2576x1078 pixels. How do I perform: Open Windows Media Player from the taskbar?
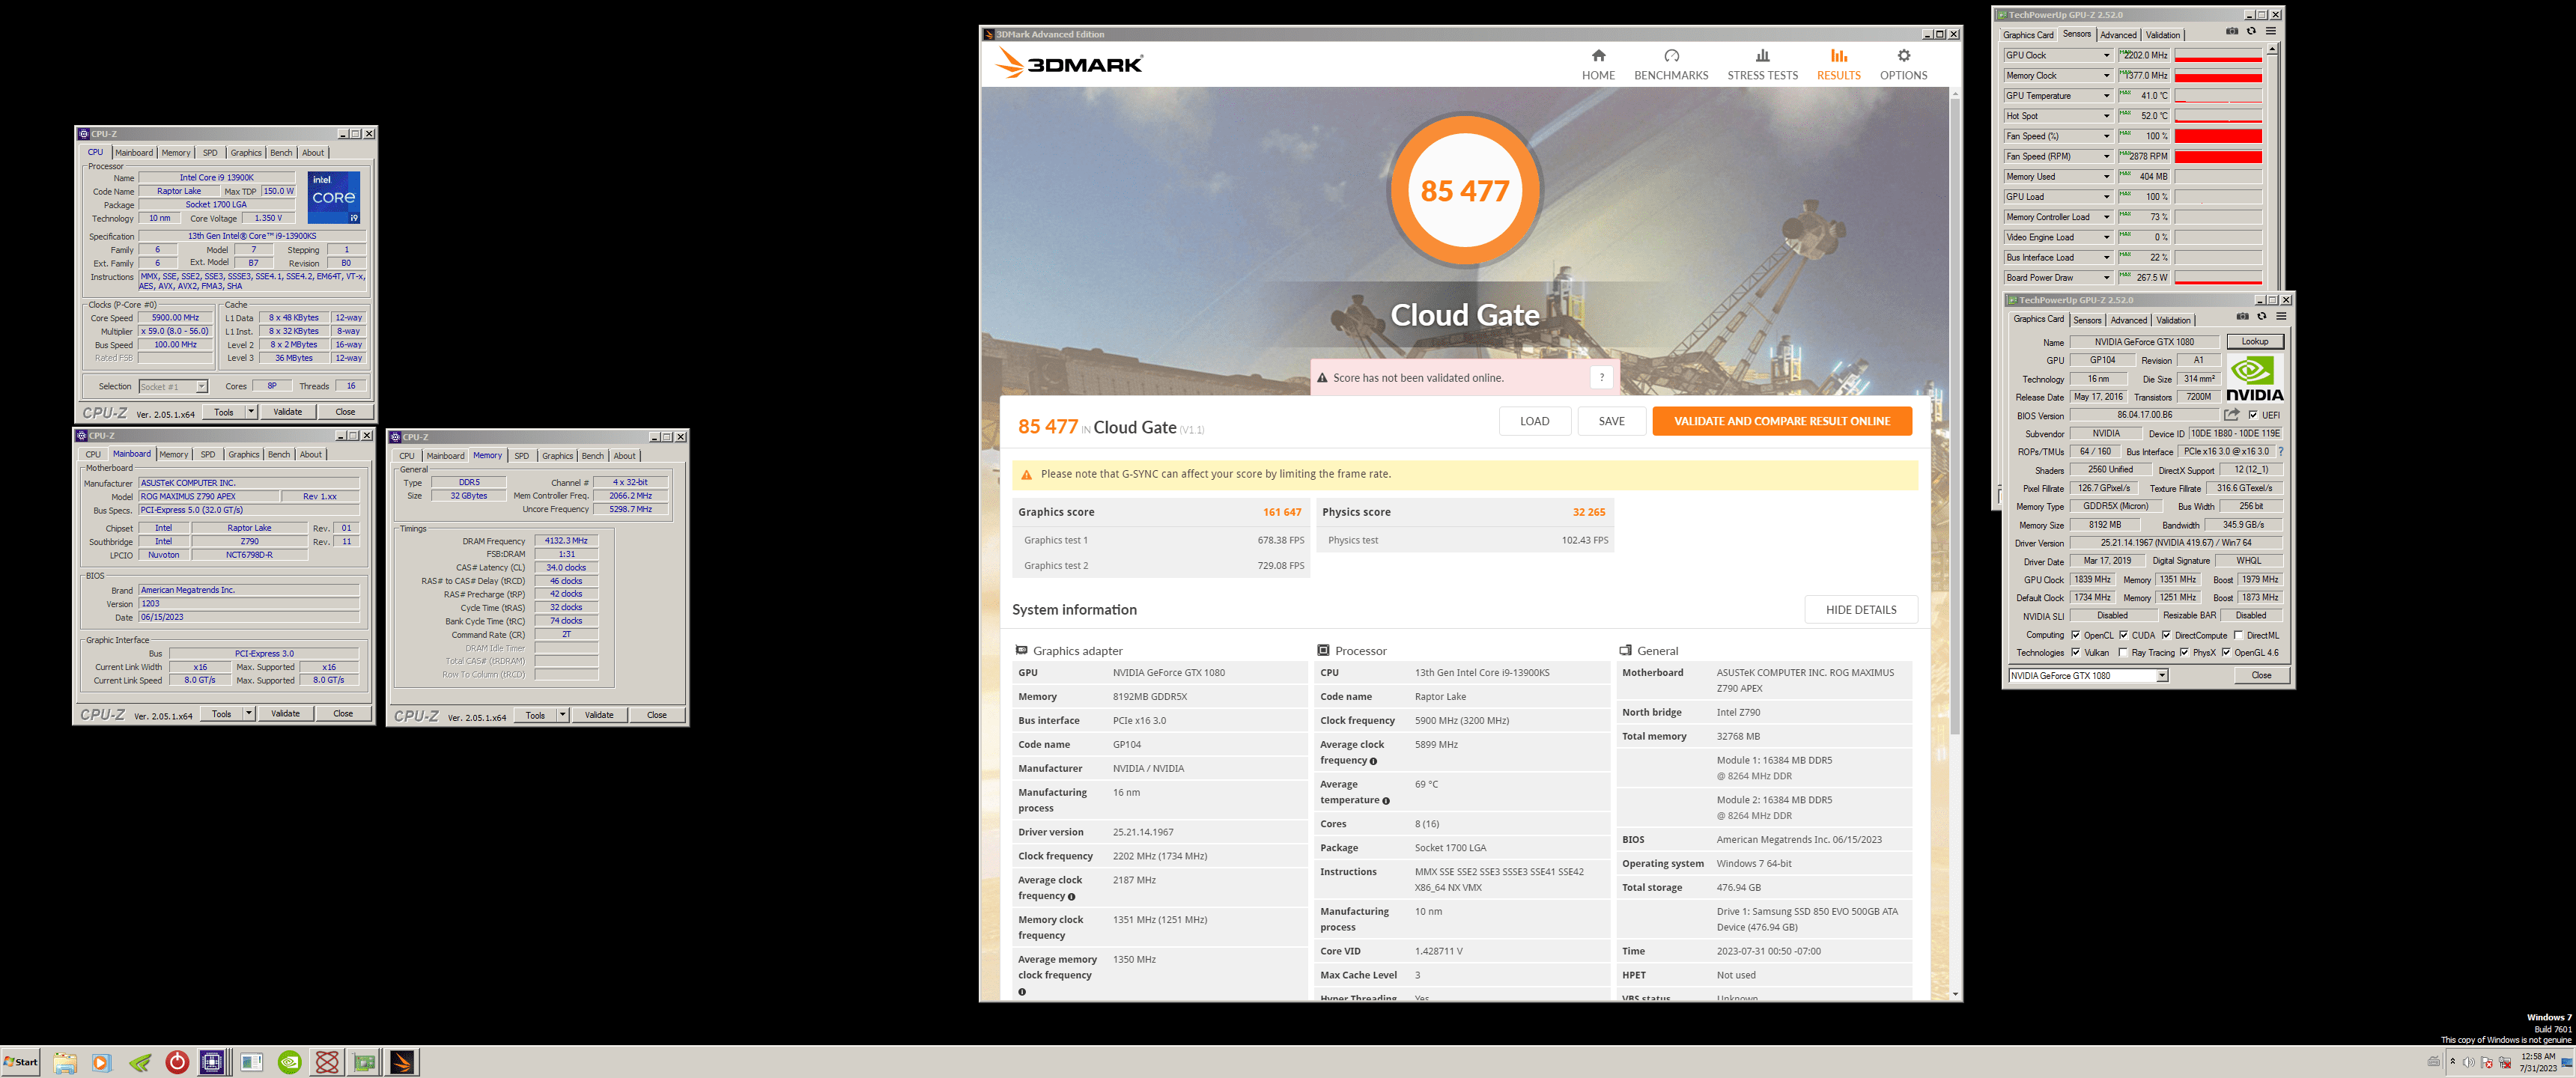(101, 1063)
